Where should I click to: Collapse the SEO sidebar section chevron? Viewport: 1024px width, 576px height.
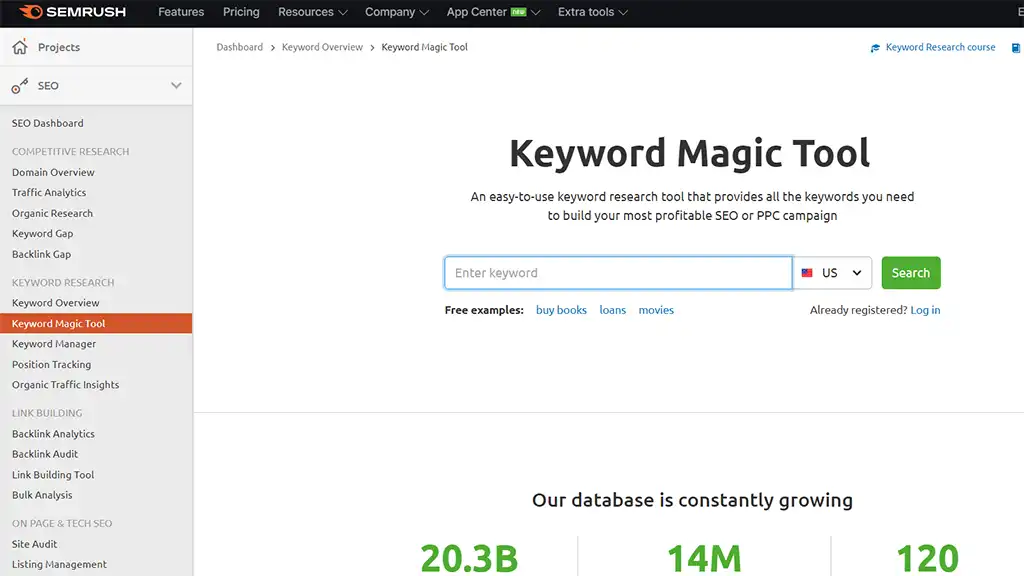click(176, 86)
